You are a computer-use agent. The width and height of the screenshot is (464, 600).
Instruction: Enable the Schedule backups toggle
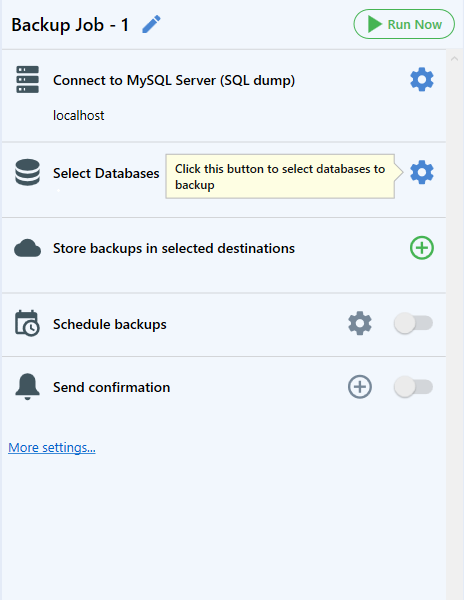[x=414, y=323]
